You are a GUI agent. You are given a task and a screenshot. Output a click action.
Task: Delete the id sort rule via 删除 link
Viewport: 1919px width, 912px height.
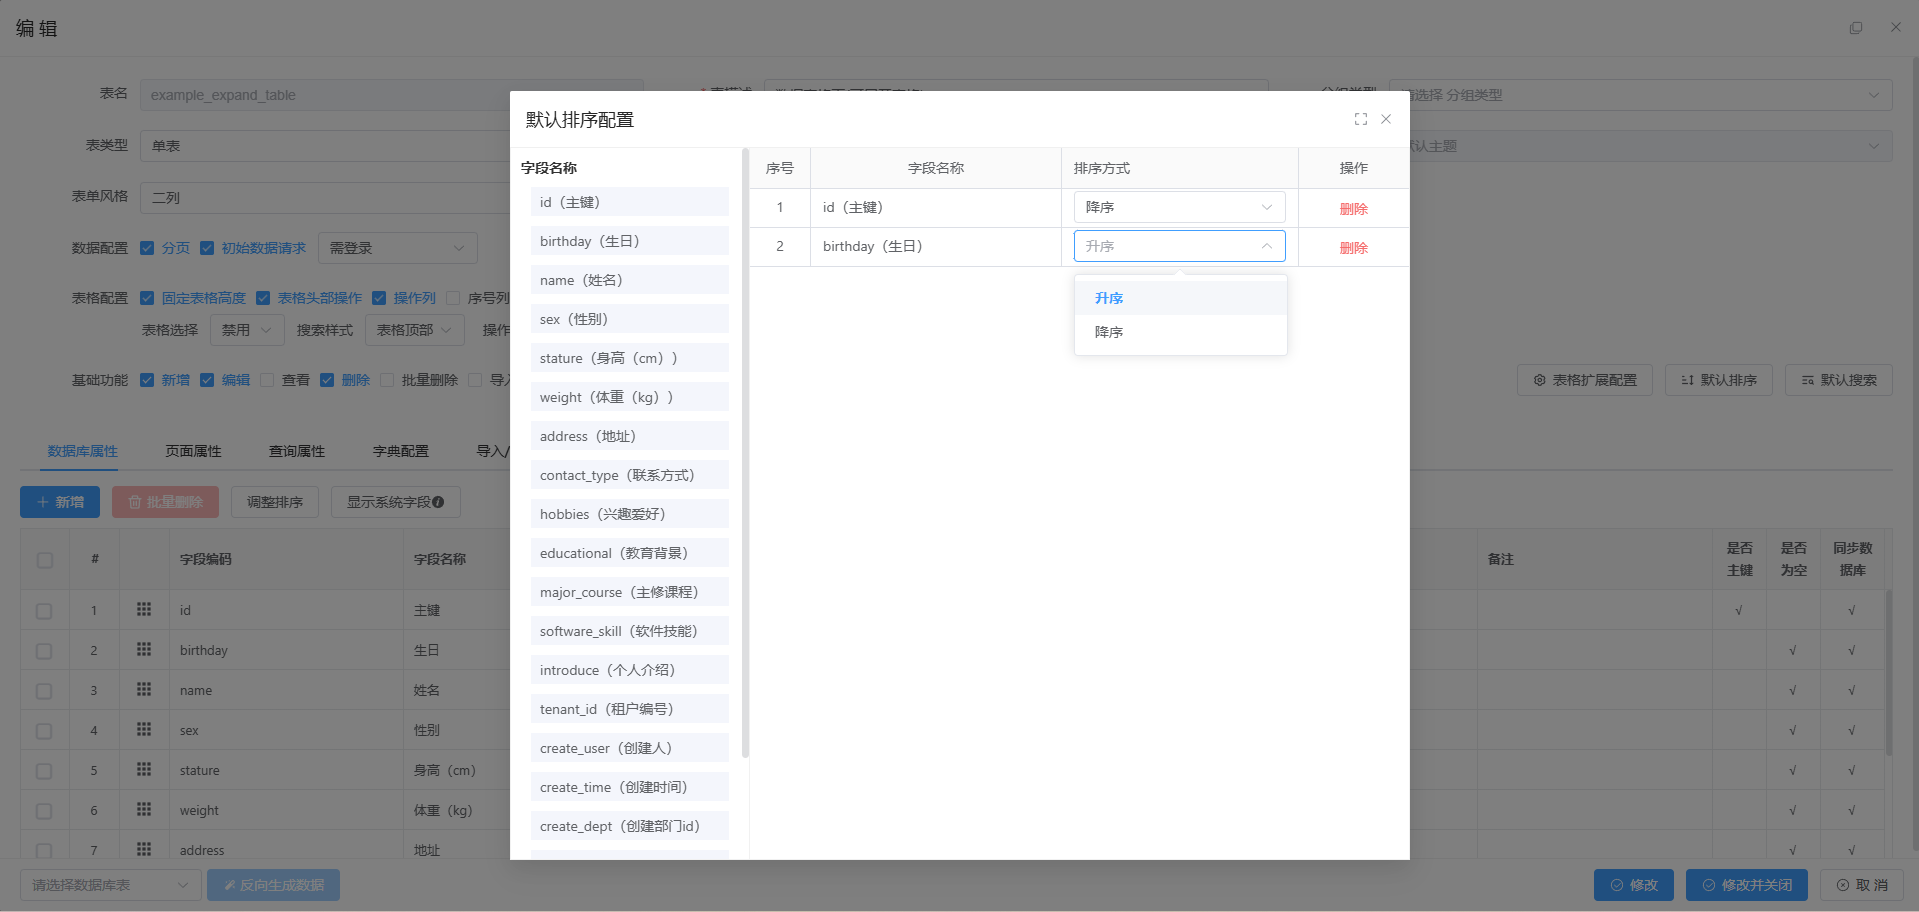[1353, 208]
